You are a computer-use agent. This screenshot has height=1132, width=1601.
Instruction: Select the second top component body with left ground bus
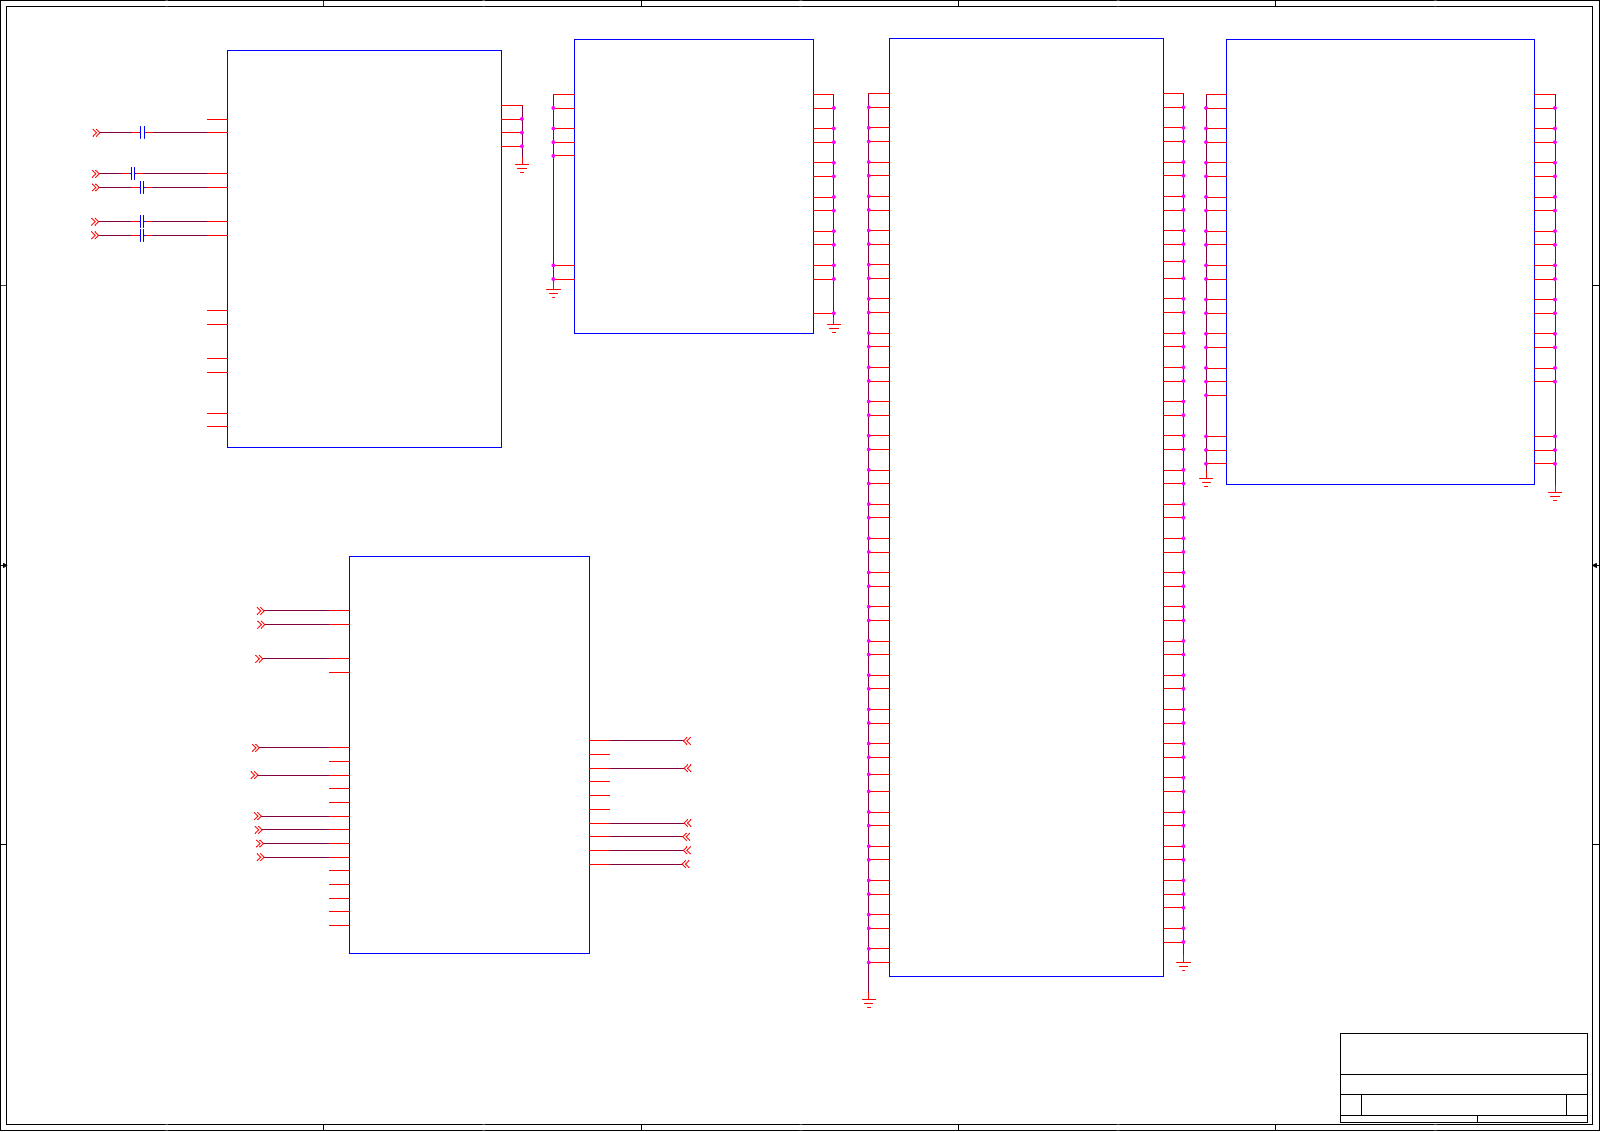coord(694,186)
